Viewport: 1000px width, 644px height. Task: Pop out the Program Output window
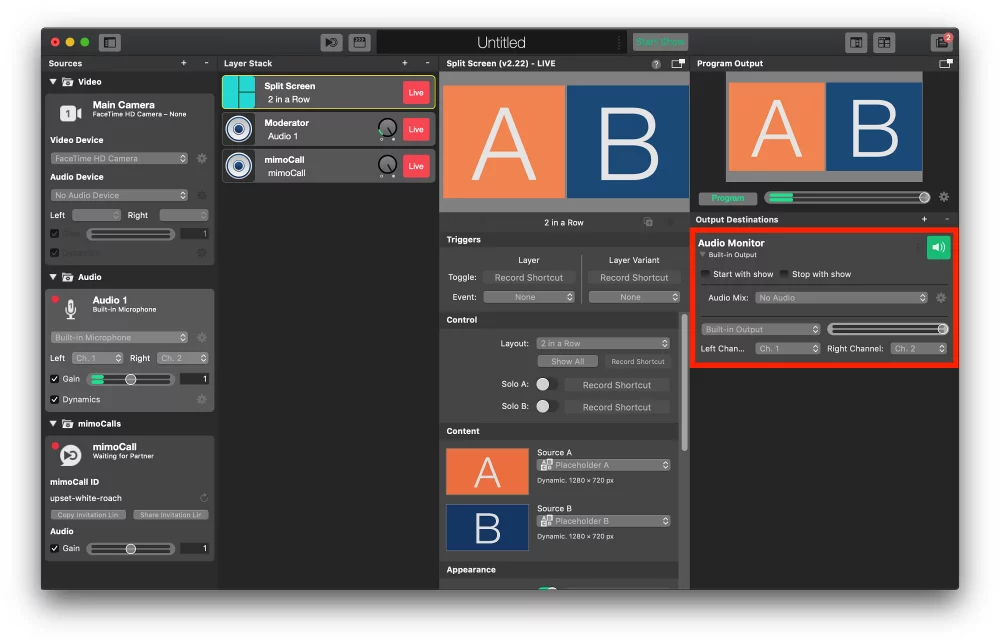[946, 63]
